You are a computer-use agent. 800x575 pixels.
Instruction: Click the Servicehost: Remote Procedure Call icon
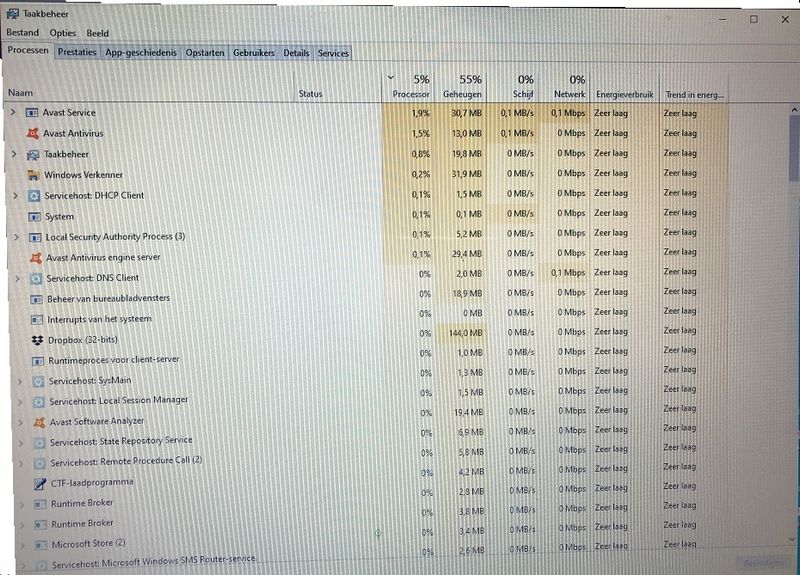pyautogui.click(x=40, y=463)
